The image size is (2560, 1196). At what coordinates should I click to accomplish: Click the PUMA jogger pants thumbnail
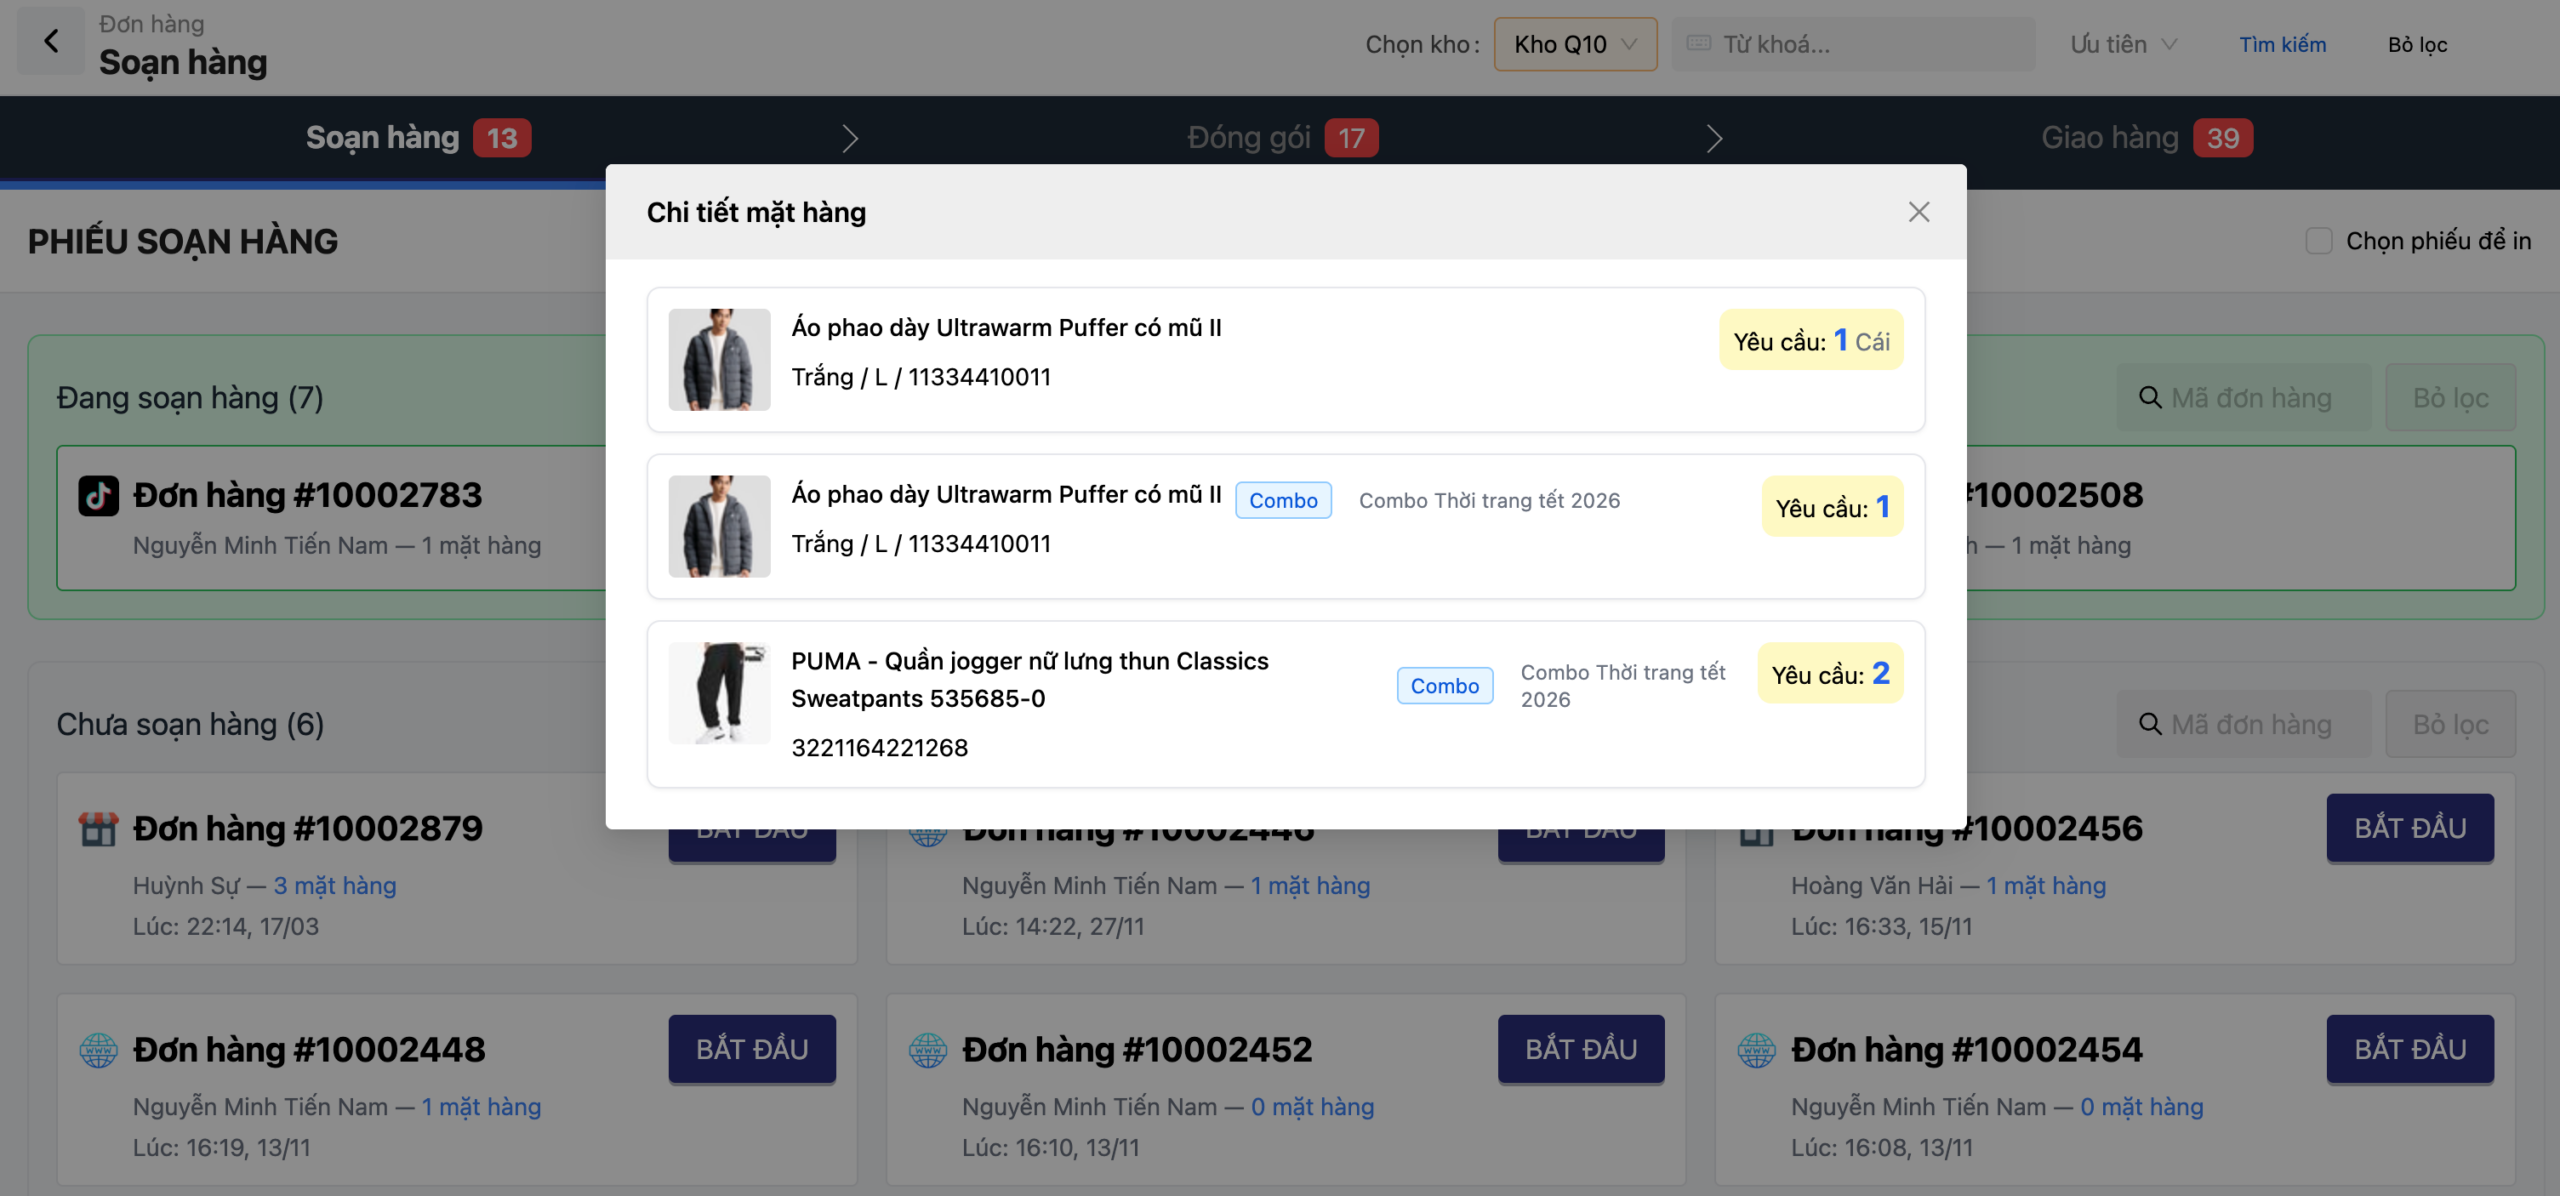(x=719, y=693)
